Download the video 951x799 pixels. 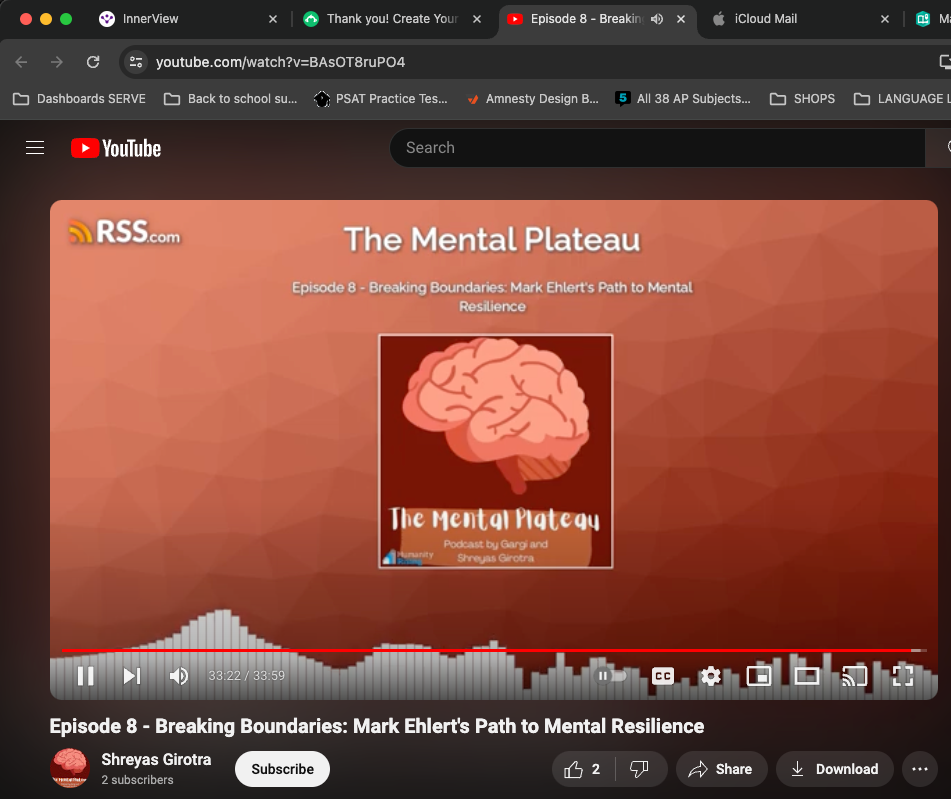click(x=835, y=769)
